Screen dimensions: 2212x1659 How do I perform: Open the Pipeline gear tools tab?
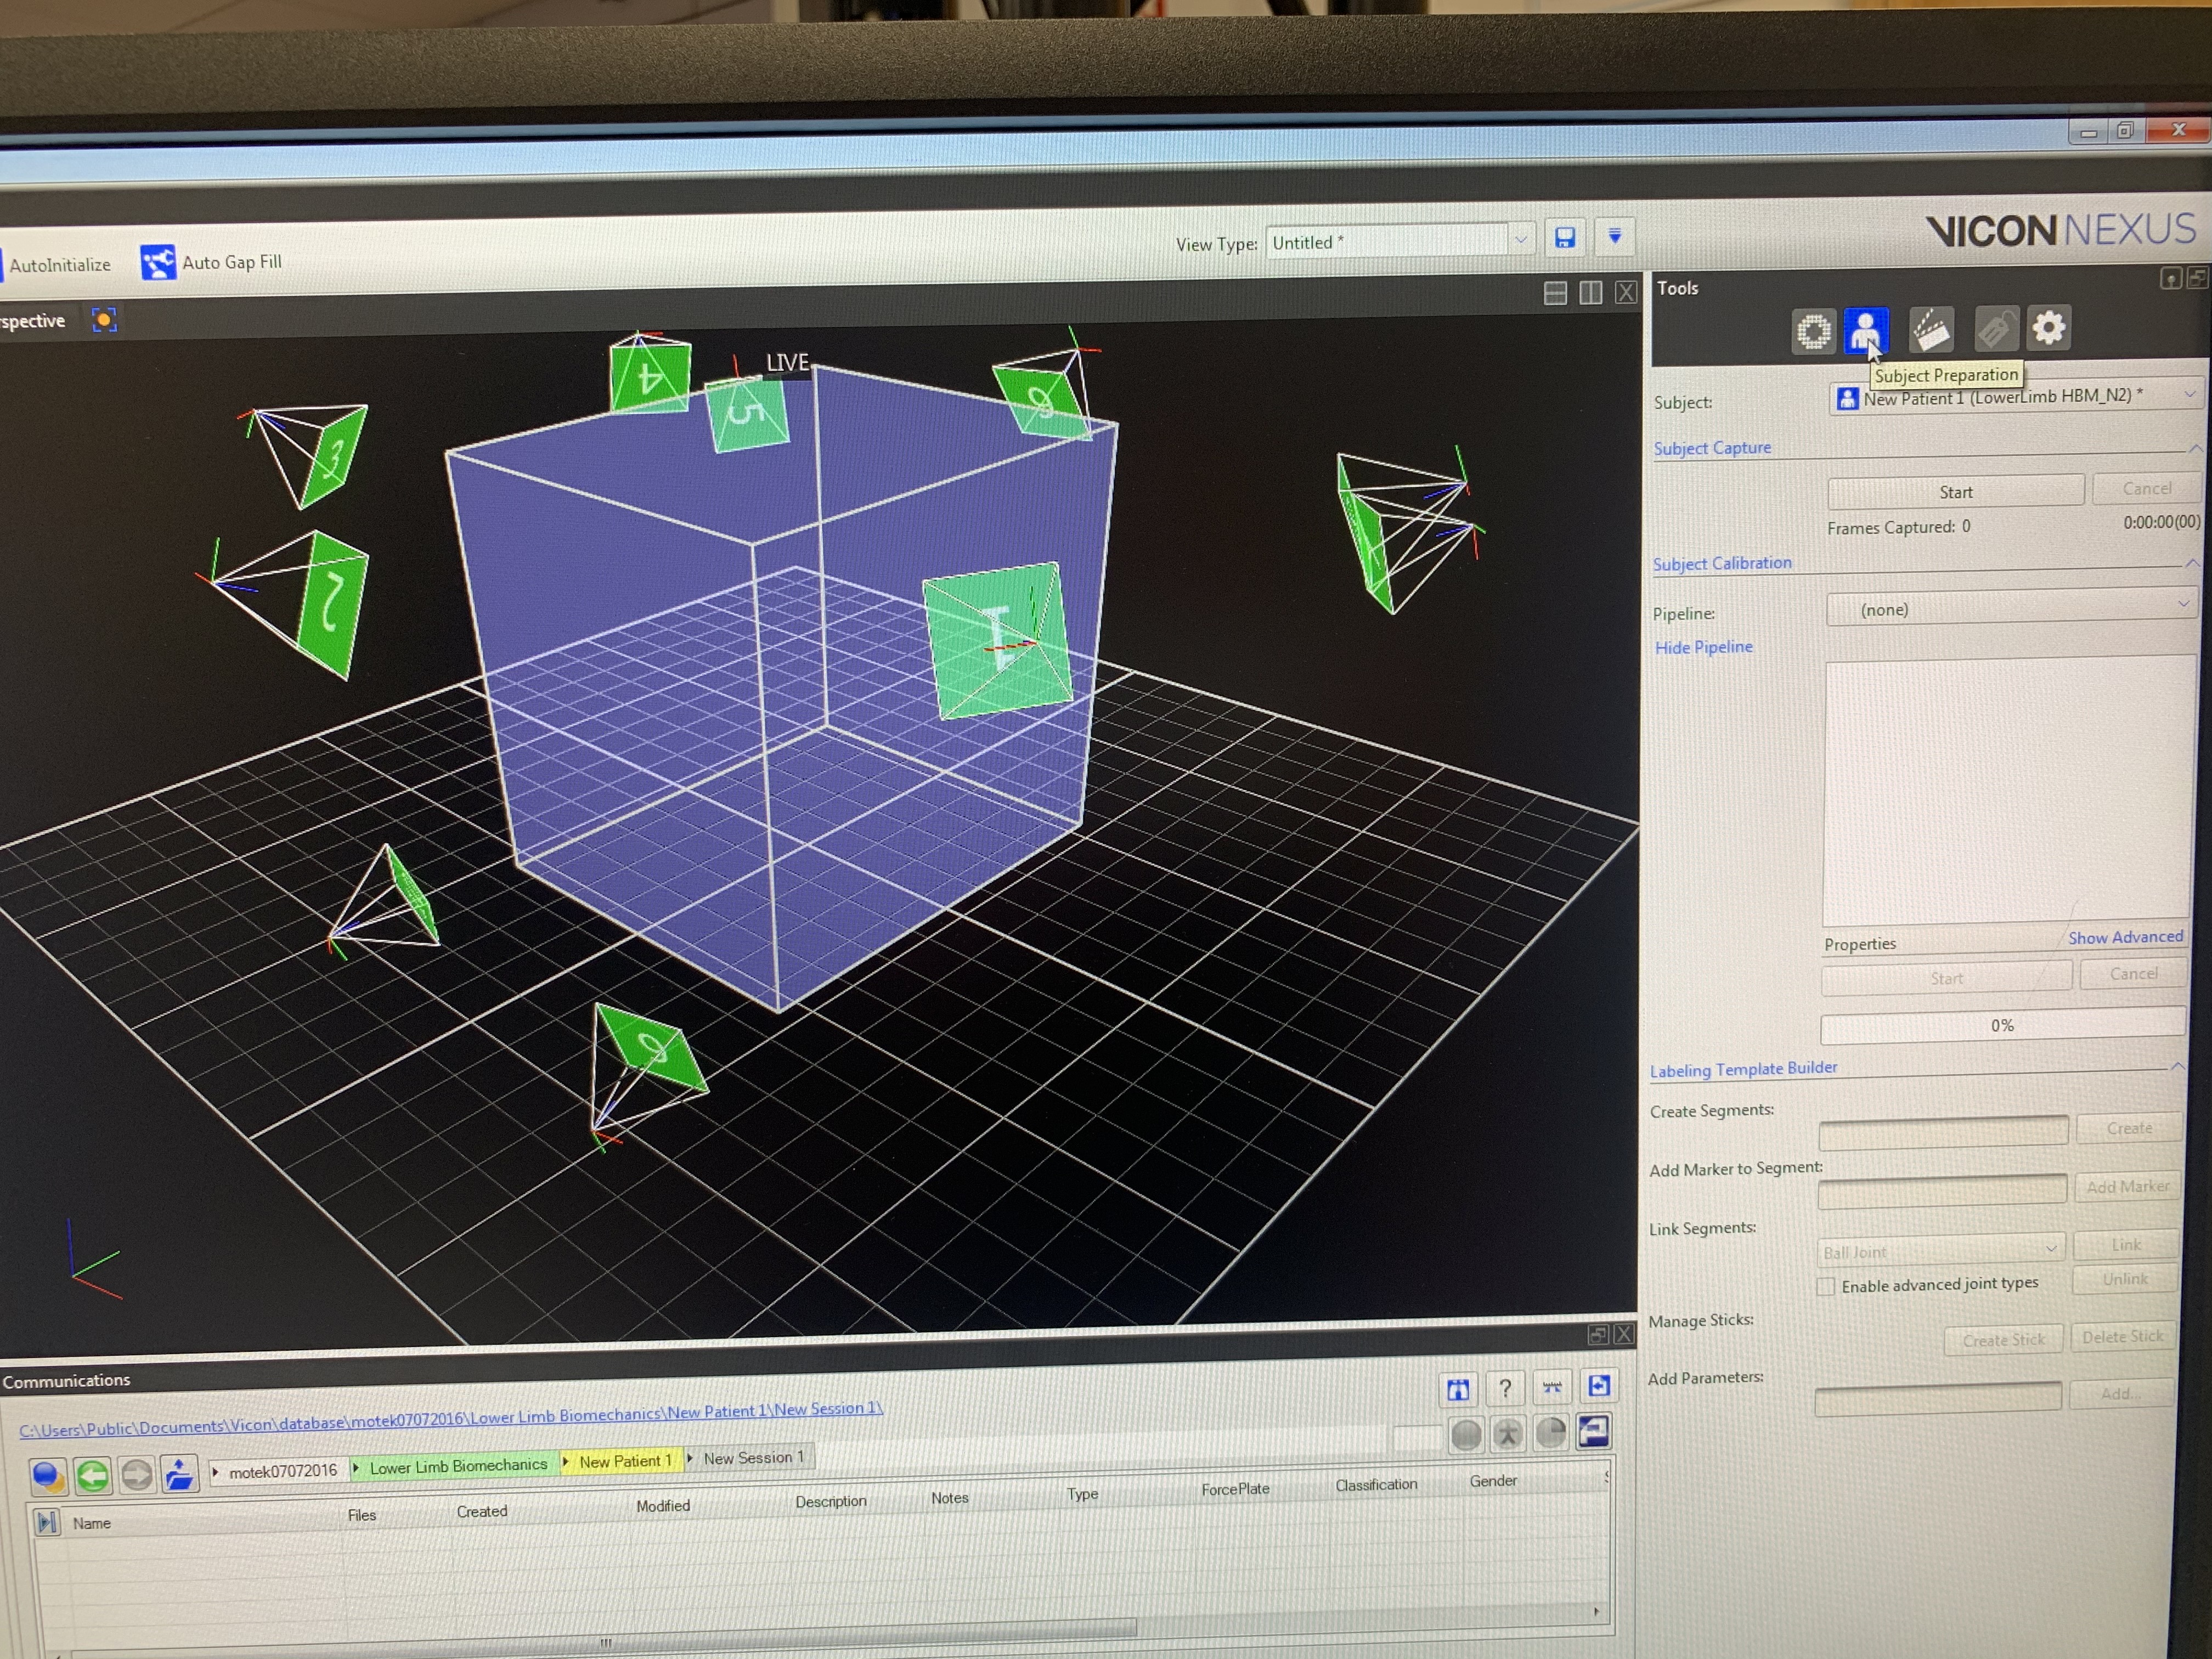(2048, 328)
